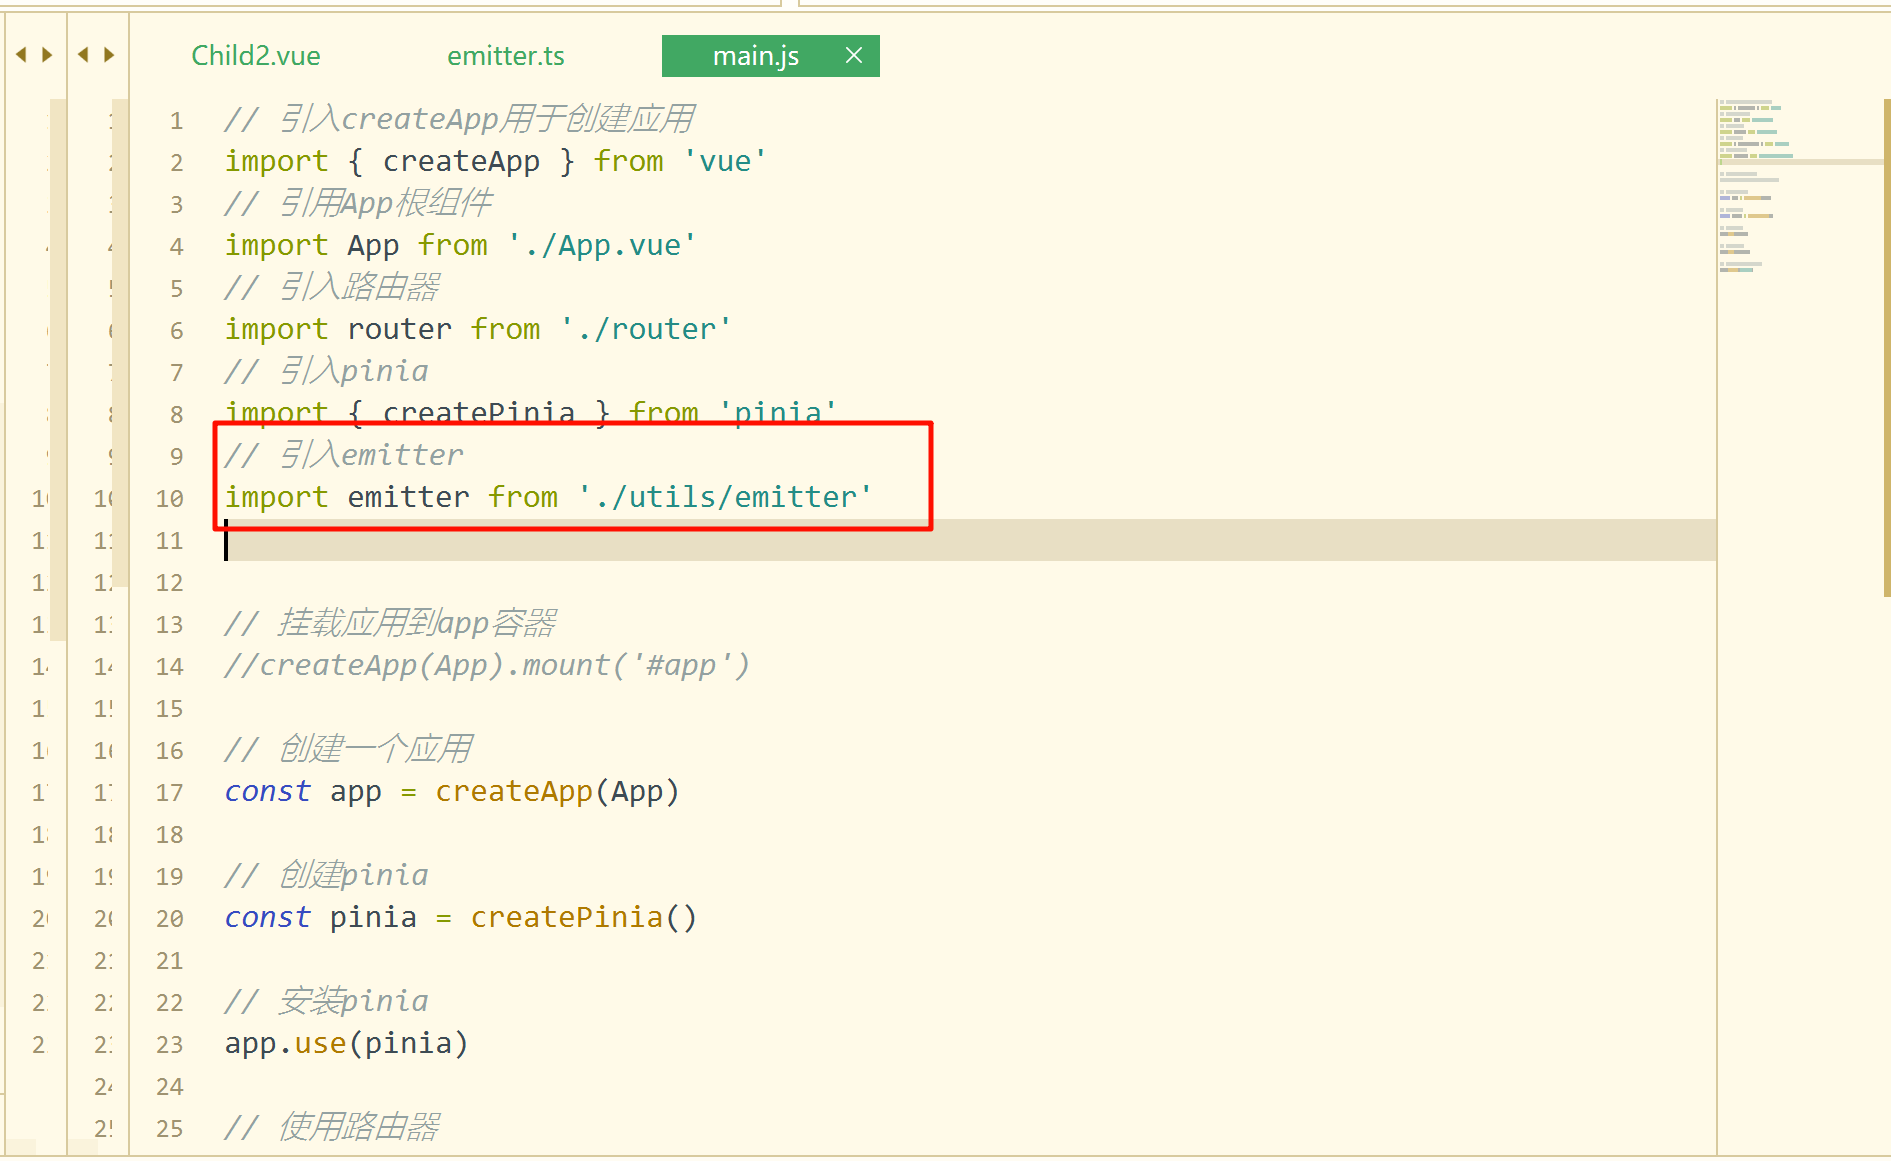Click line number 11 in the gutter

[x=169, y=541]
